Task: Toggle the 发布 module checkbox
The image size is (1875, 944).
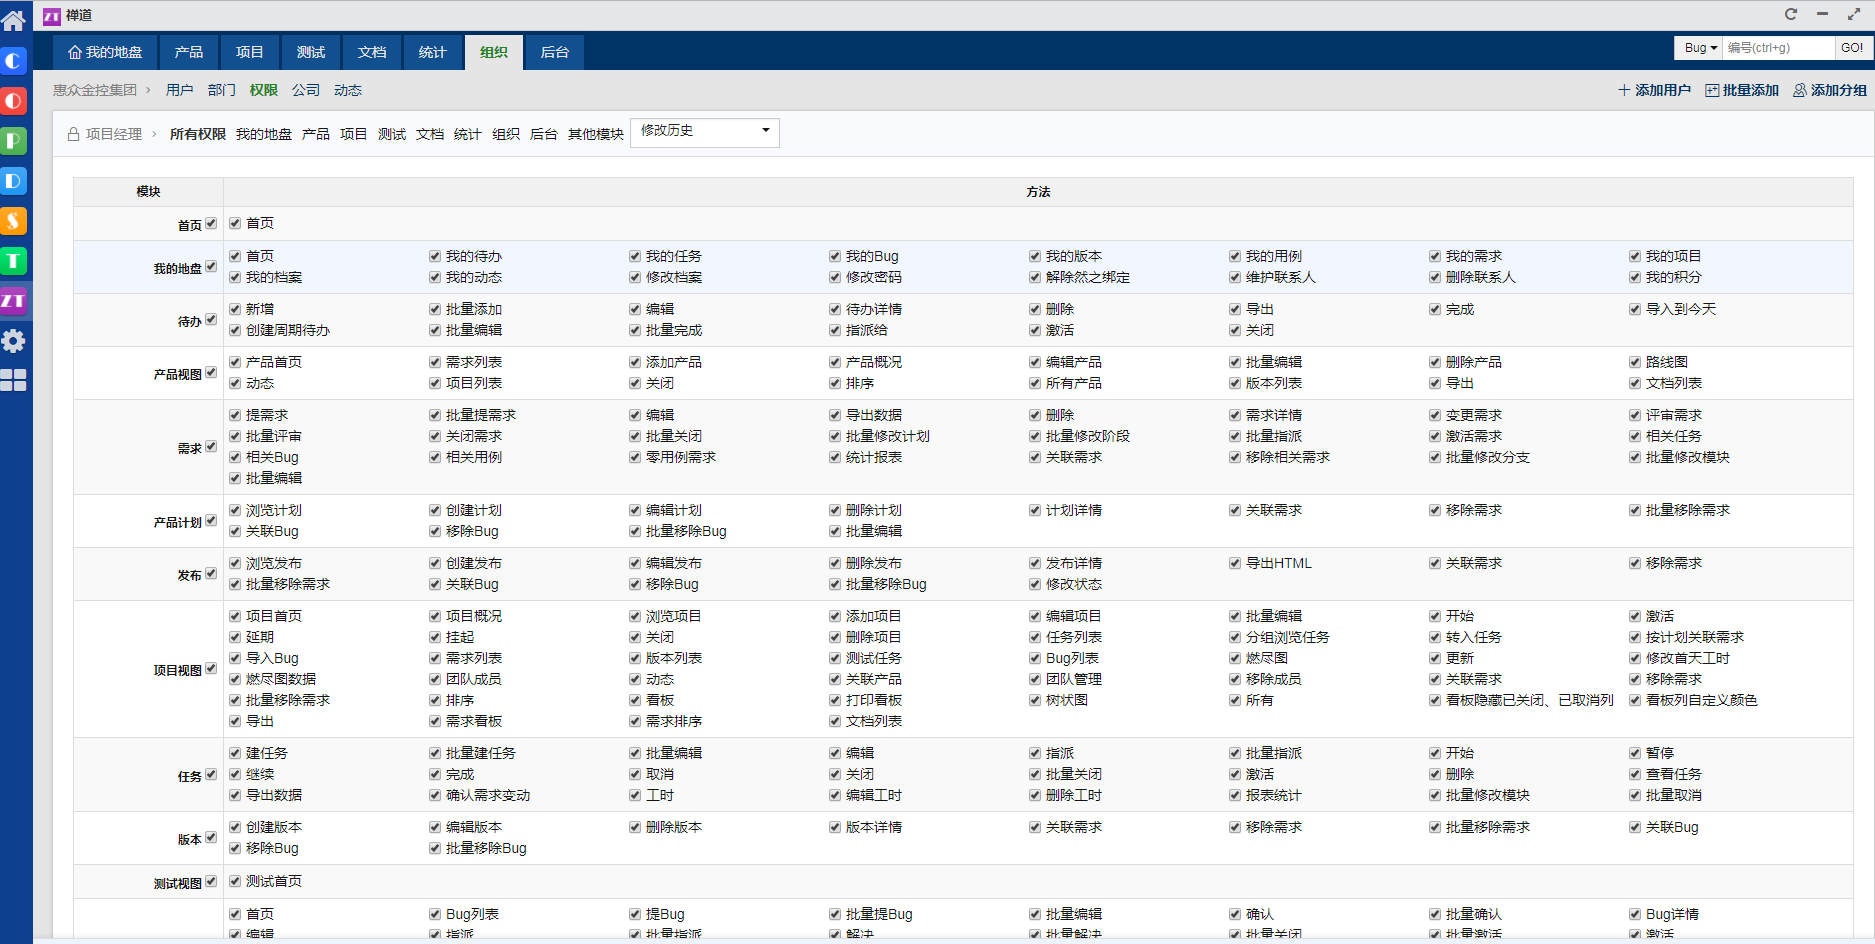Action: coord(211,574)
